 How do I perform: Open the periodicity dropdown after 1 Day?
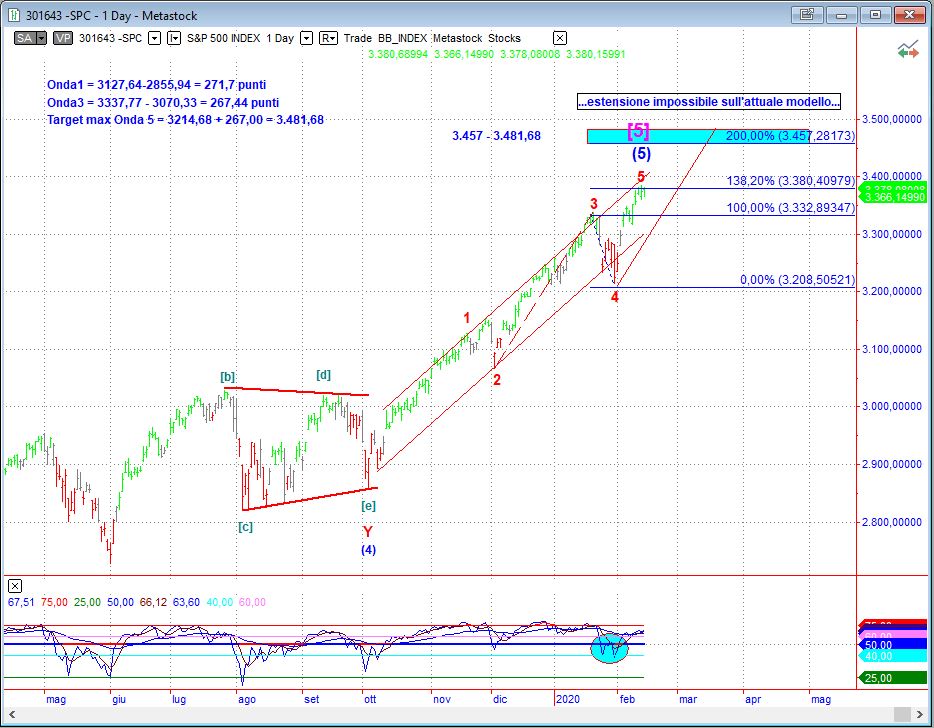306,38
